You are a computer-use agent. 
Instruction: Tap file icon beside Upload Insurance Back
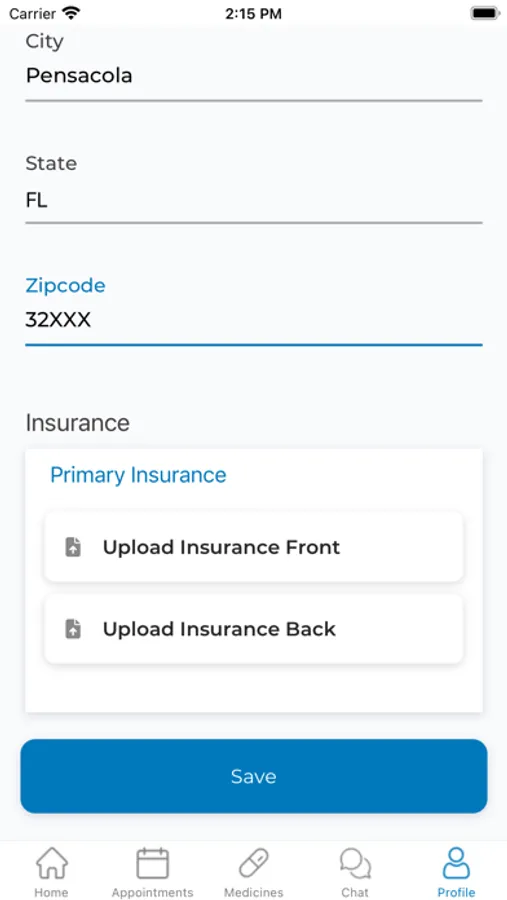pyautogui.click(x=73, y=629)
